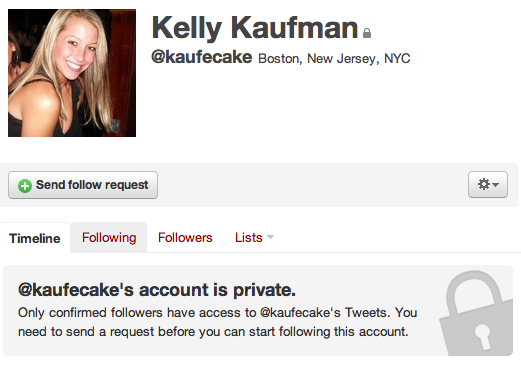
Task: Expand the Lists dropdown arrow
Action: [x=270, y=237]
